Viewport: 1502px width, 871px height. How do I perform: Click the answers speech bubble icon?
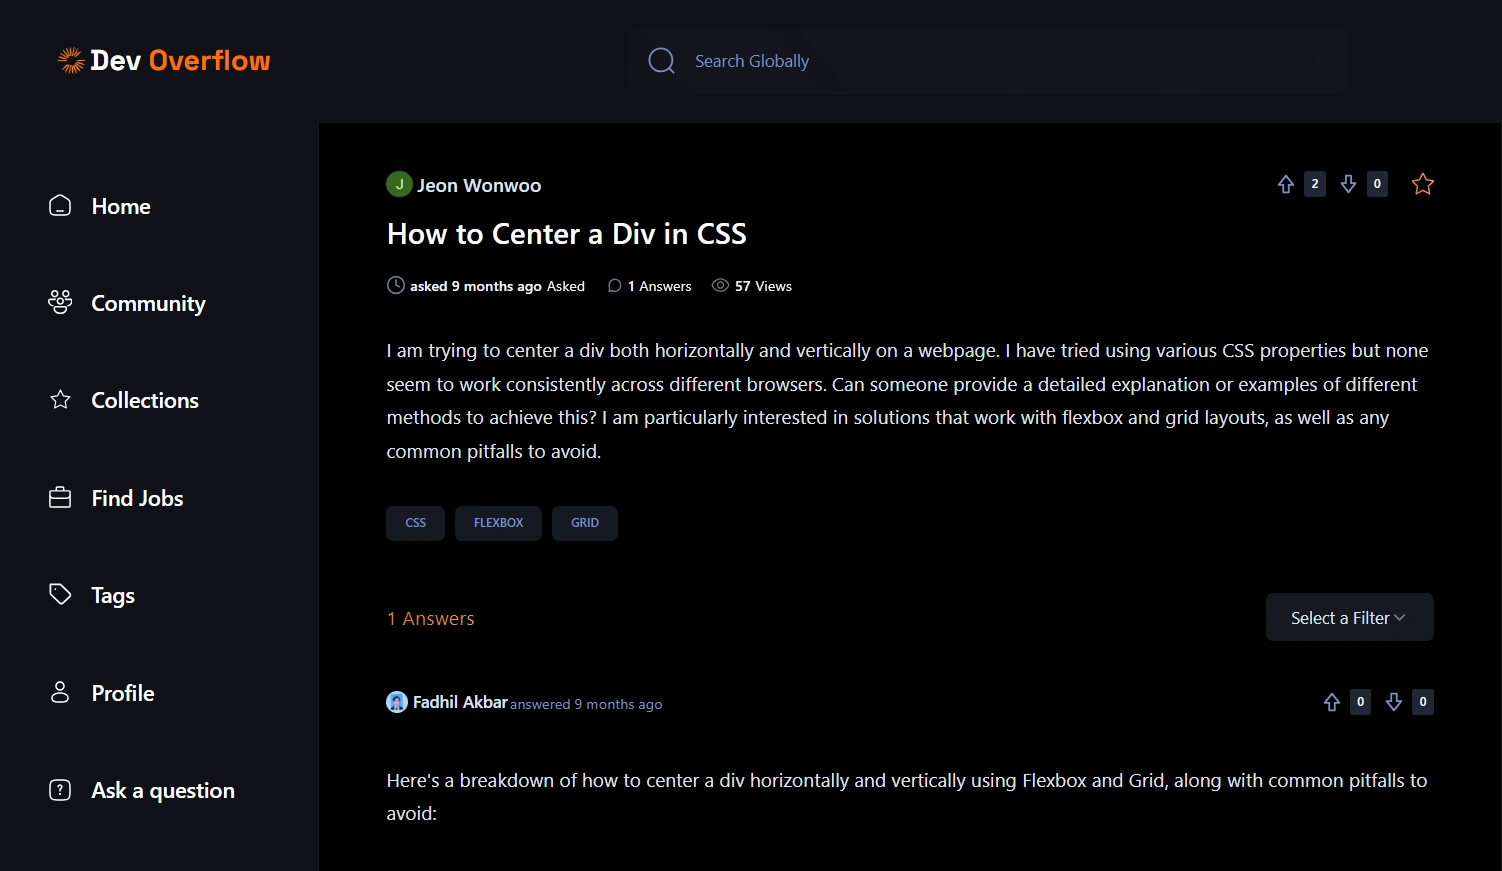(615, 286)
